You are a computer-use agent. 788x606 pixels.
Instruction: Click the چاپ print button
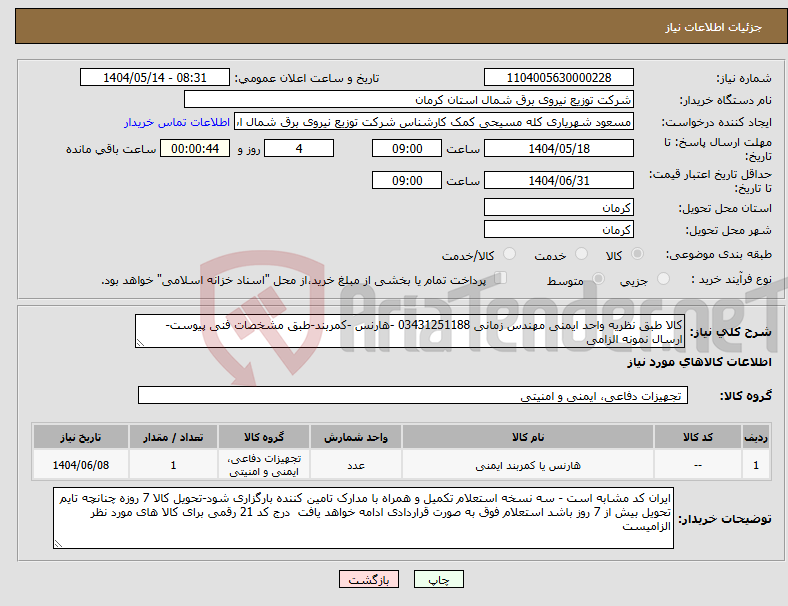pyautogui.click(x=439, y=579)
